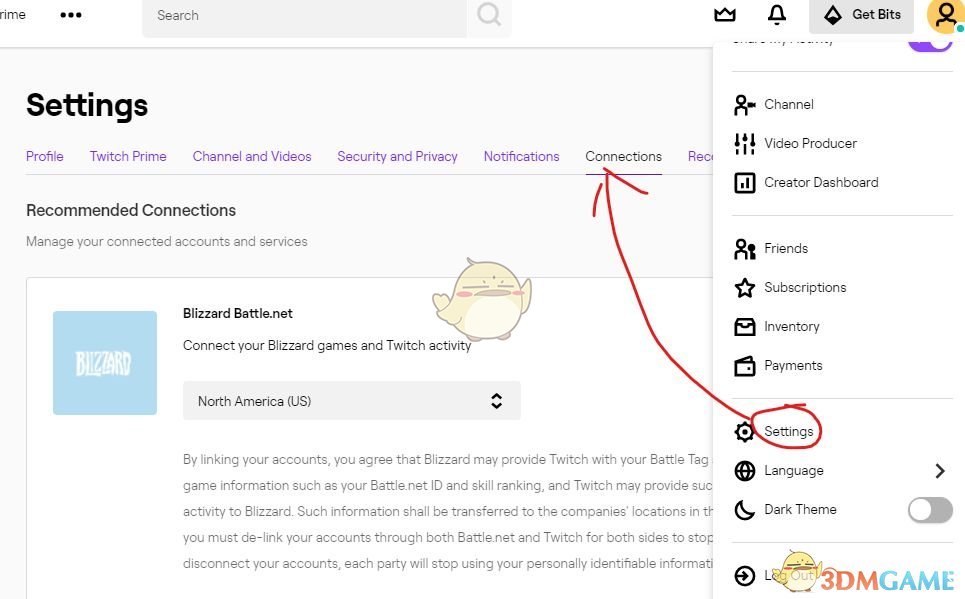Click the Creator Dashboard chart icon

click(745, 182)
